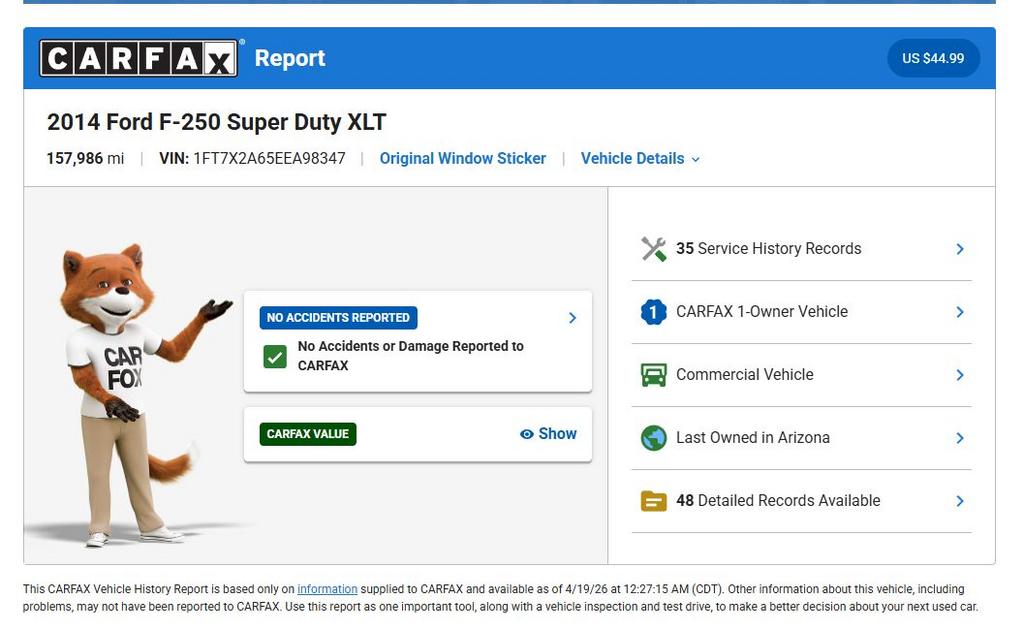Open the Commercial Vehicle row

(x=800, y=375)
